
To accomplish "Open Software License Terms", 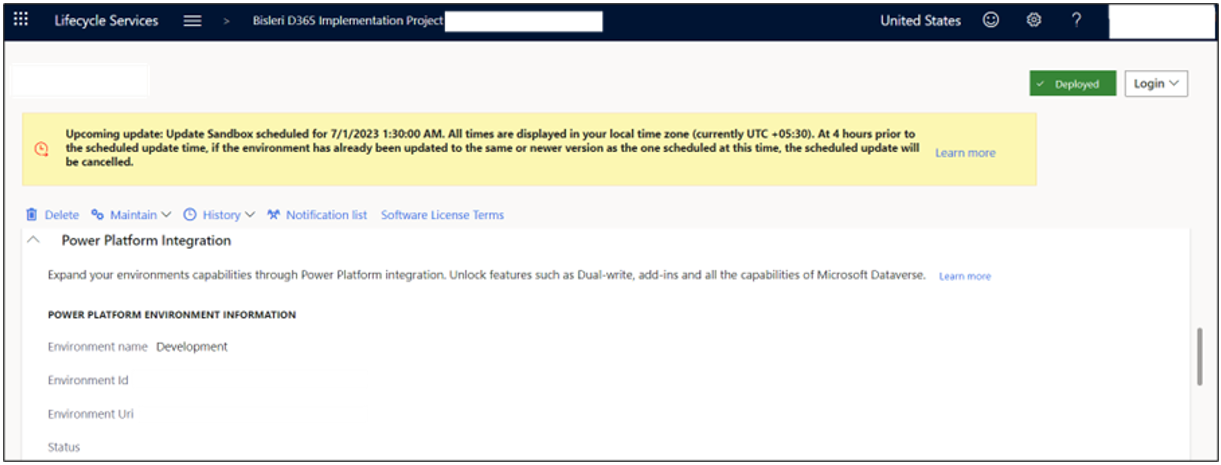I will point(442,215).
